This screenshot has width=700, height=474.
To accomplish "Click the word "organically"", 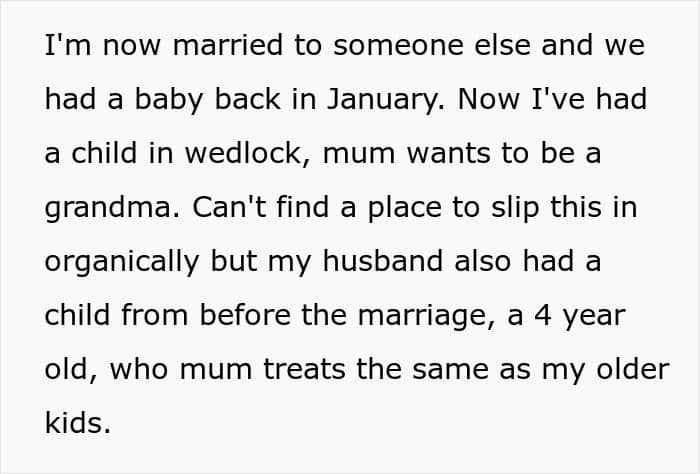I will pos(121,262).
